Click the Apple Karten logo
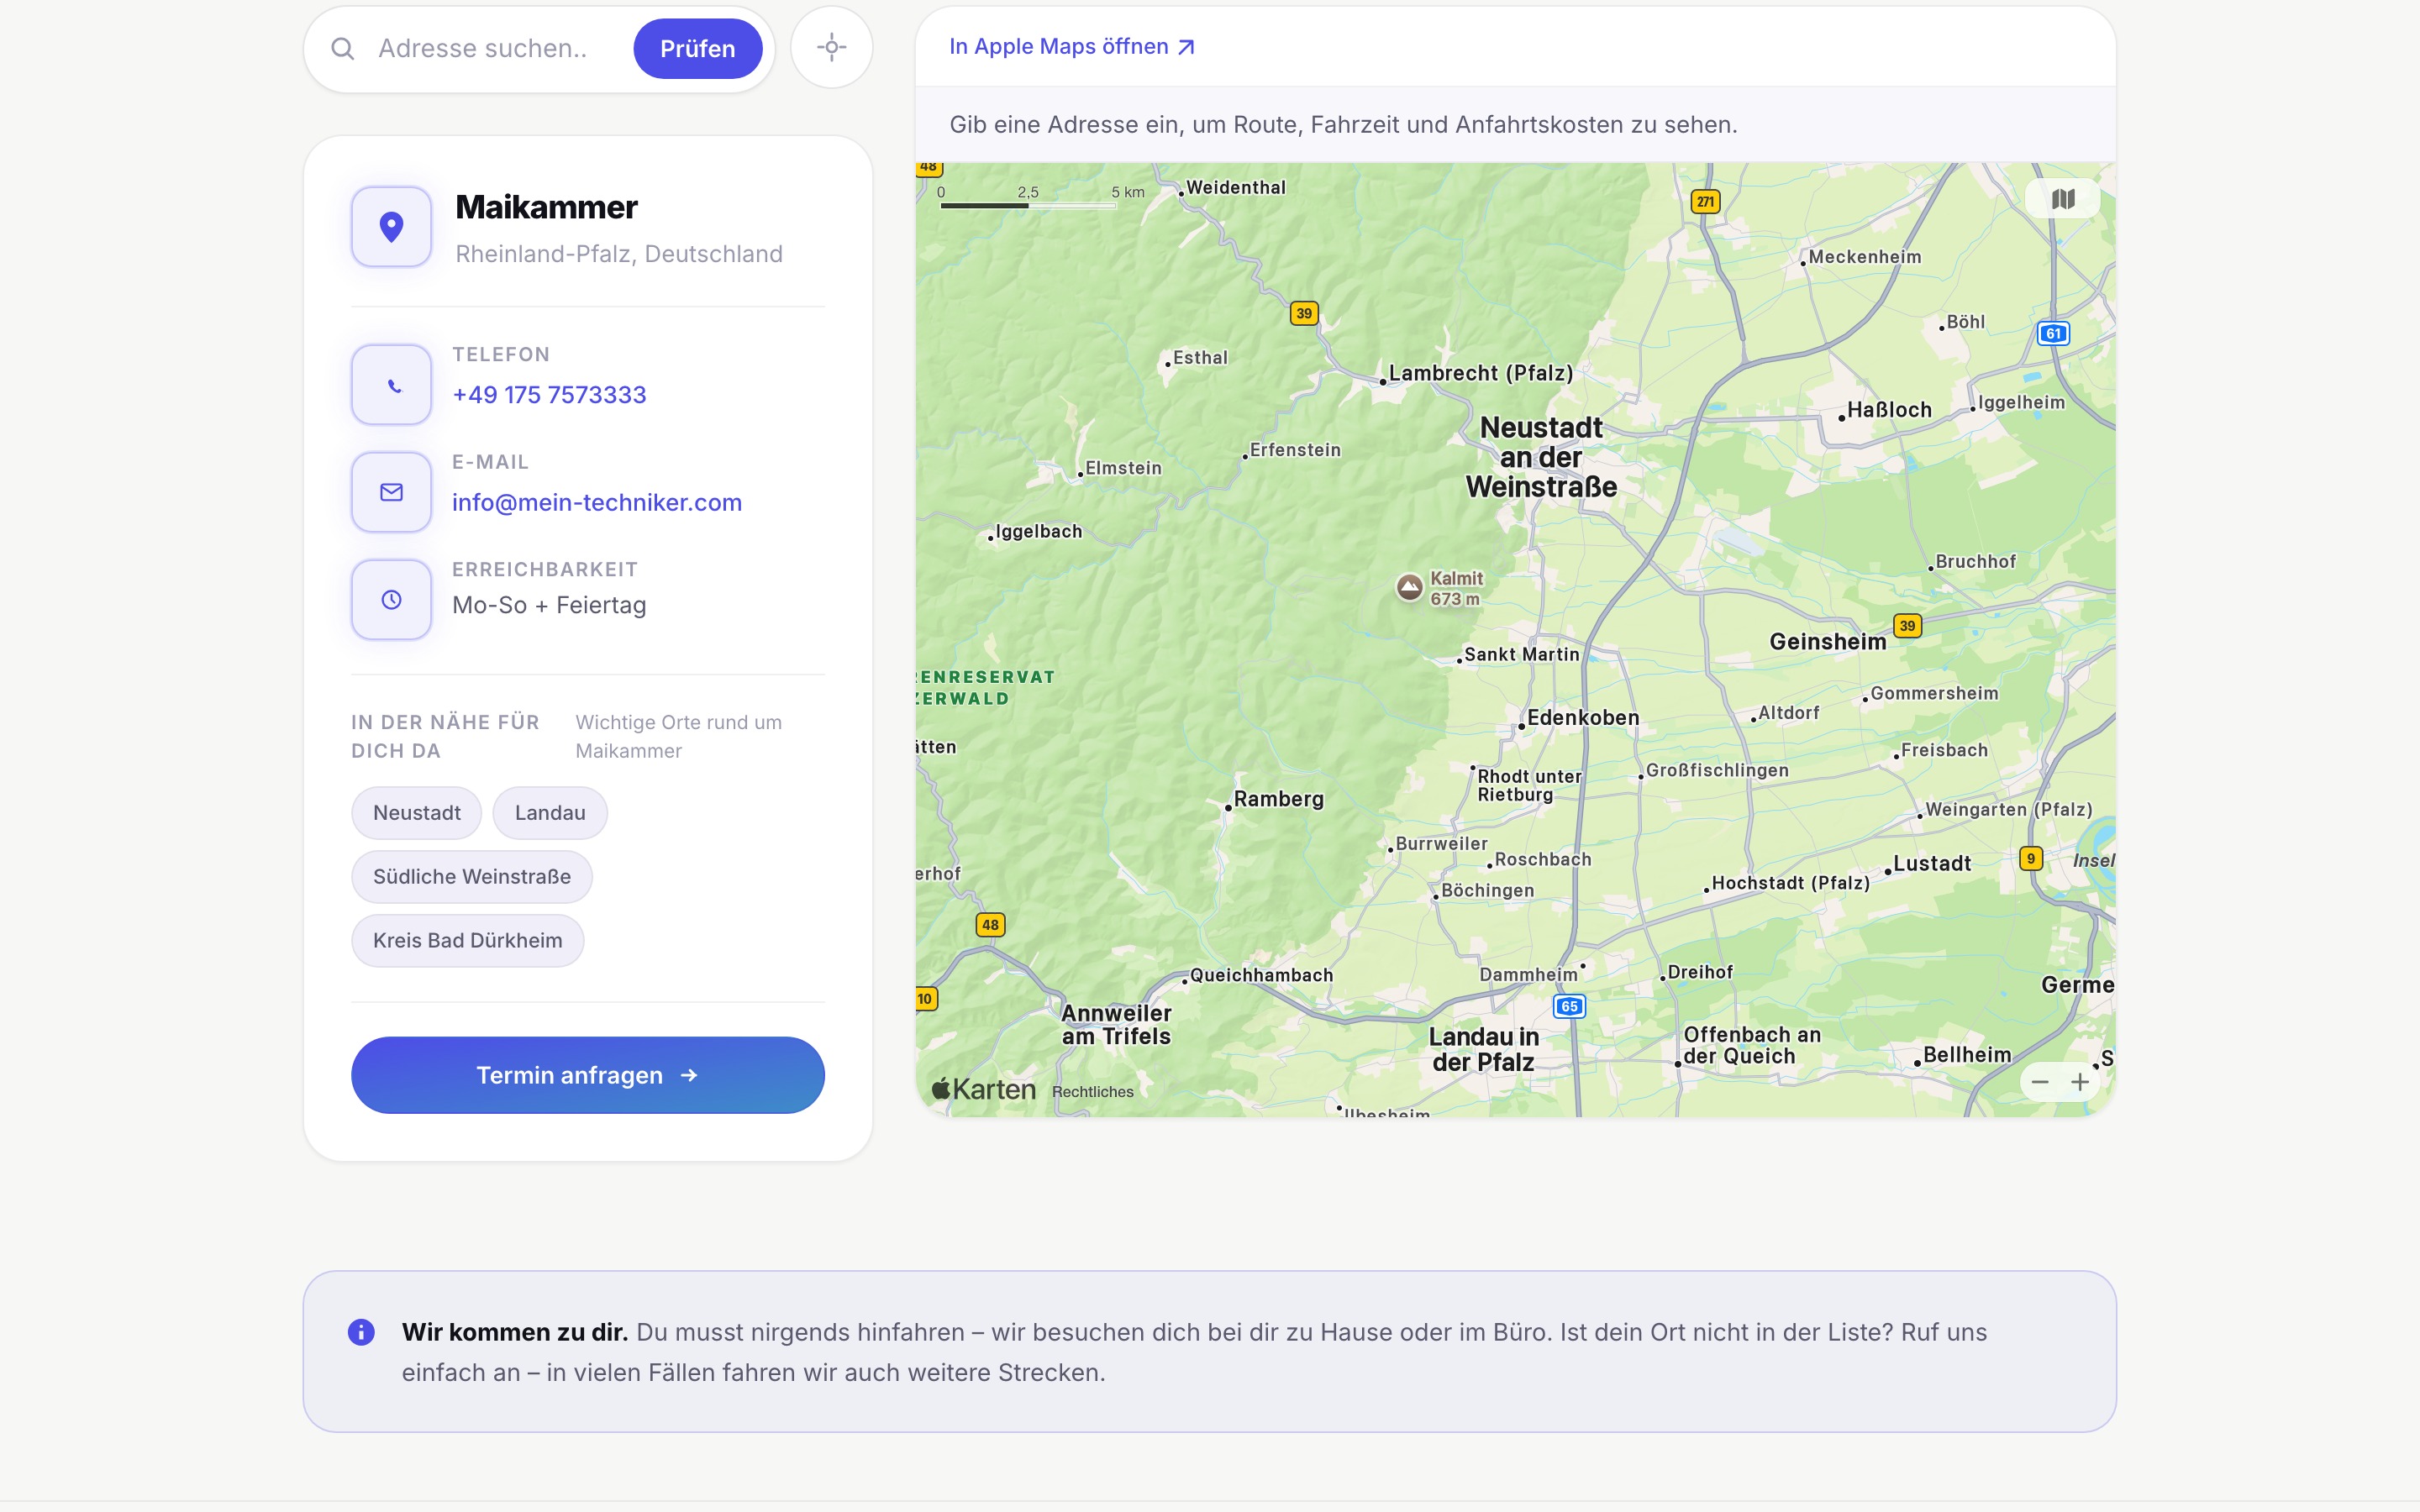The width and height of the screenshot is (2420, 1512). pyautogui.click(x=983, y=1089)
